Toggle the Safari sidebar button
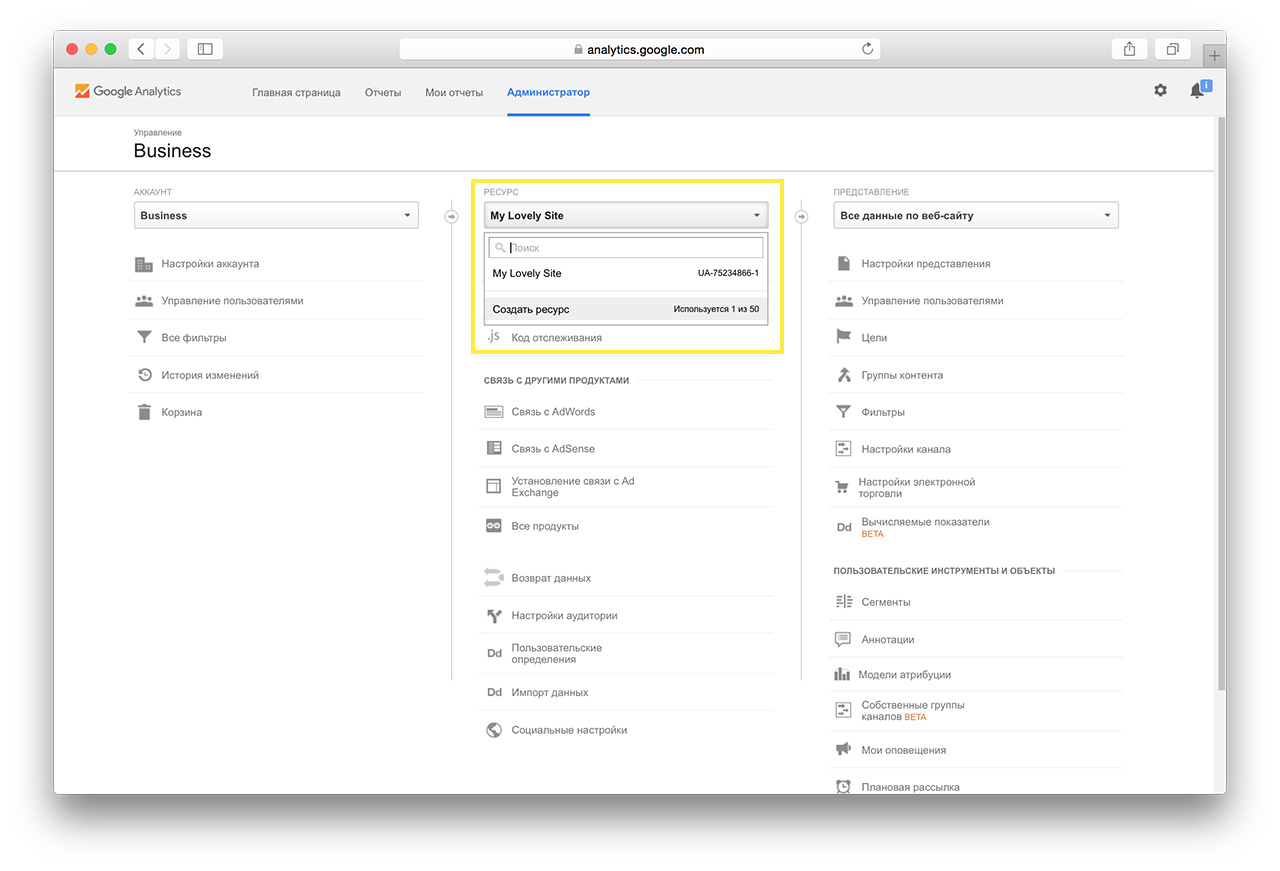The height and width of the screenshot is (871, 1280). (x=205, y=49)
